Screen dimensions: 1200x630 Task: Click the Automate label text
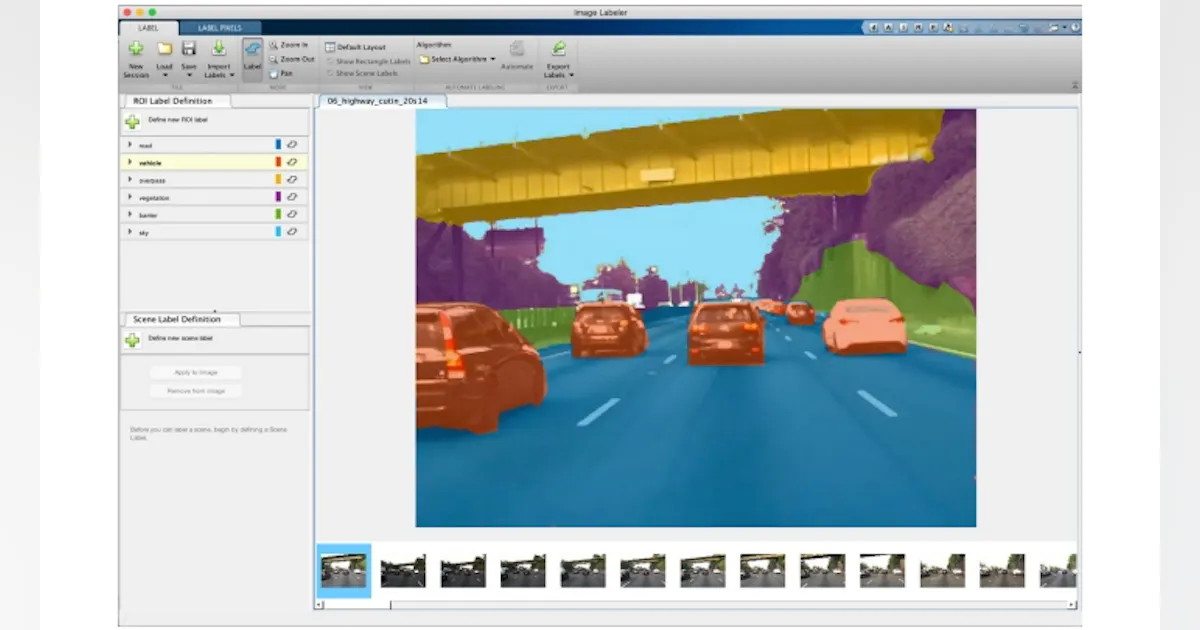click(517, 67)
